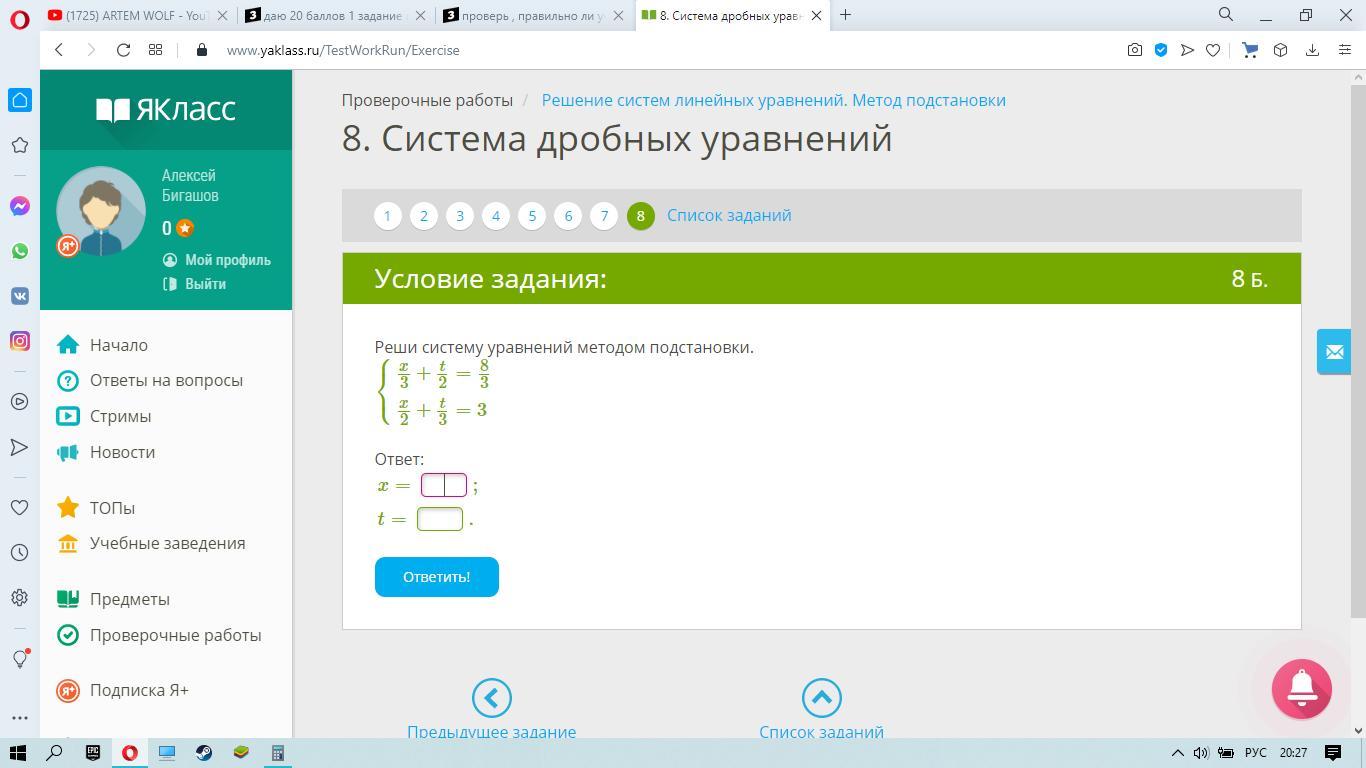Click Выйти to log out

(195, 284)
